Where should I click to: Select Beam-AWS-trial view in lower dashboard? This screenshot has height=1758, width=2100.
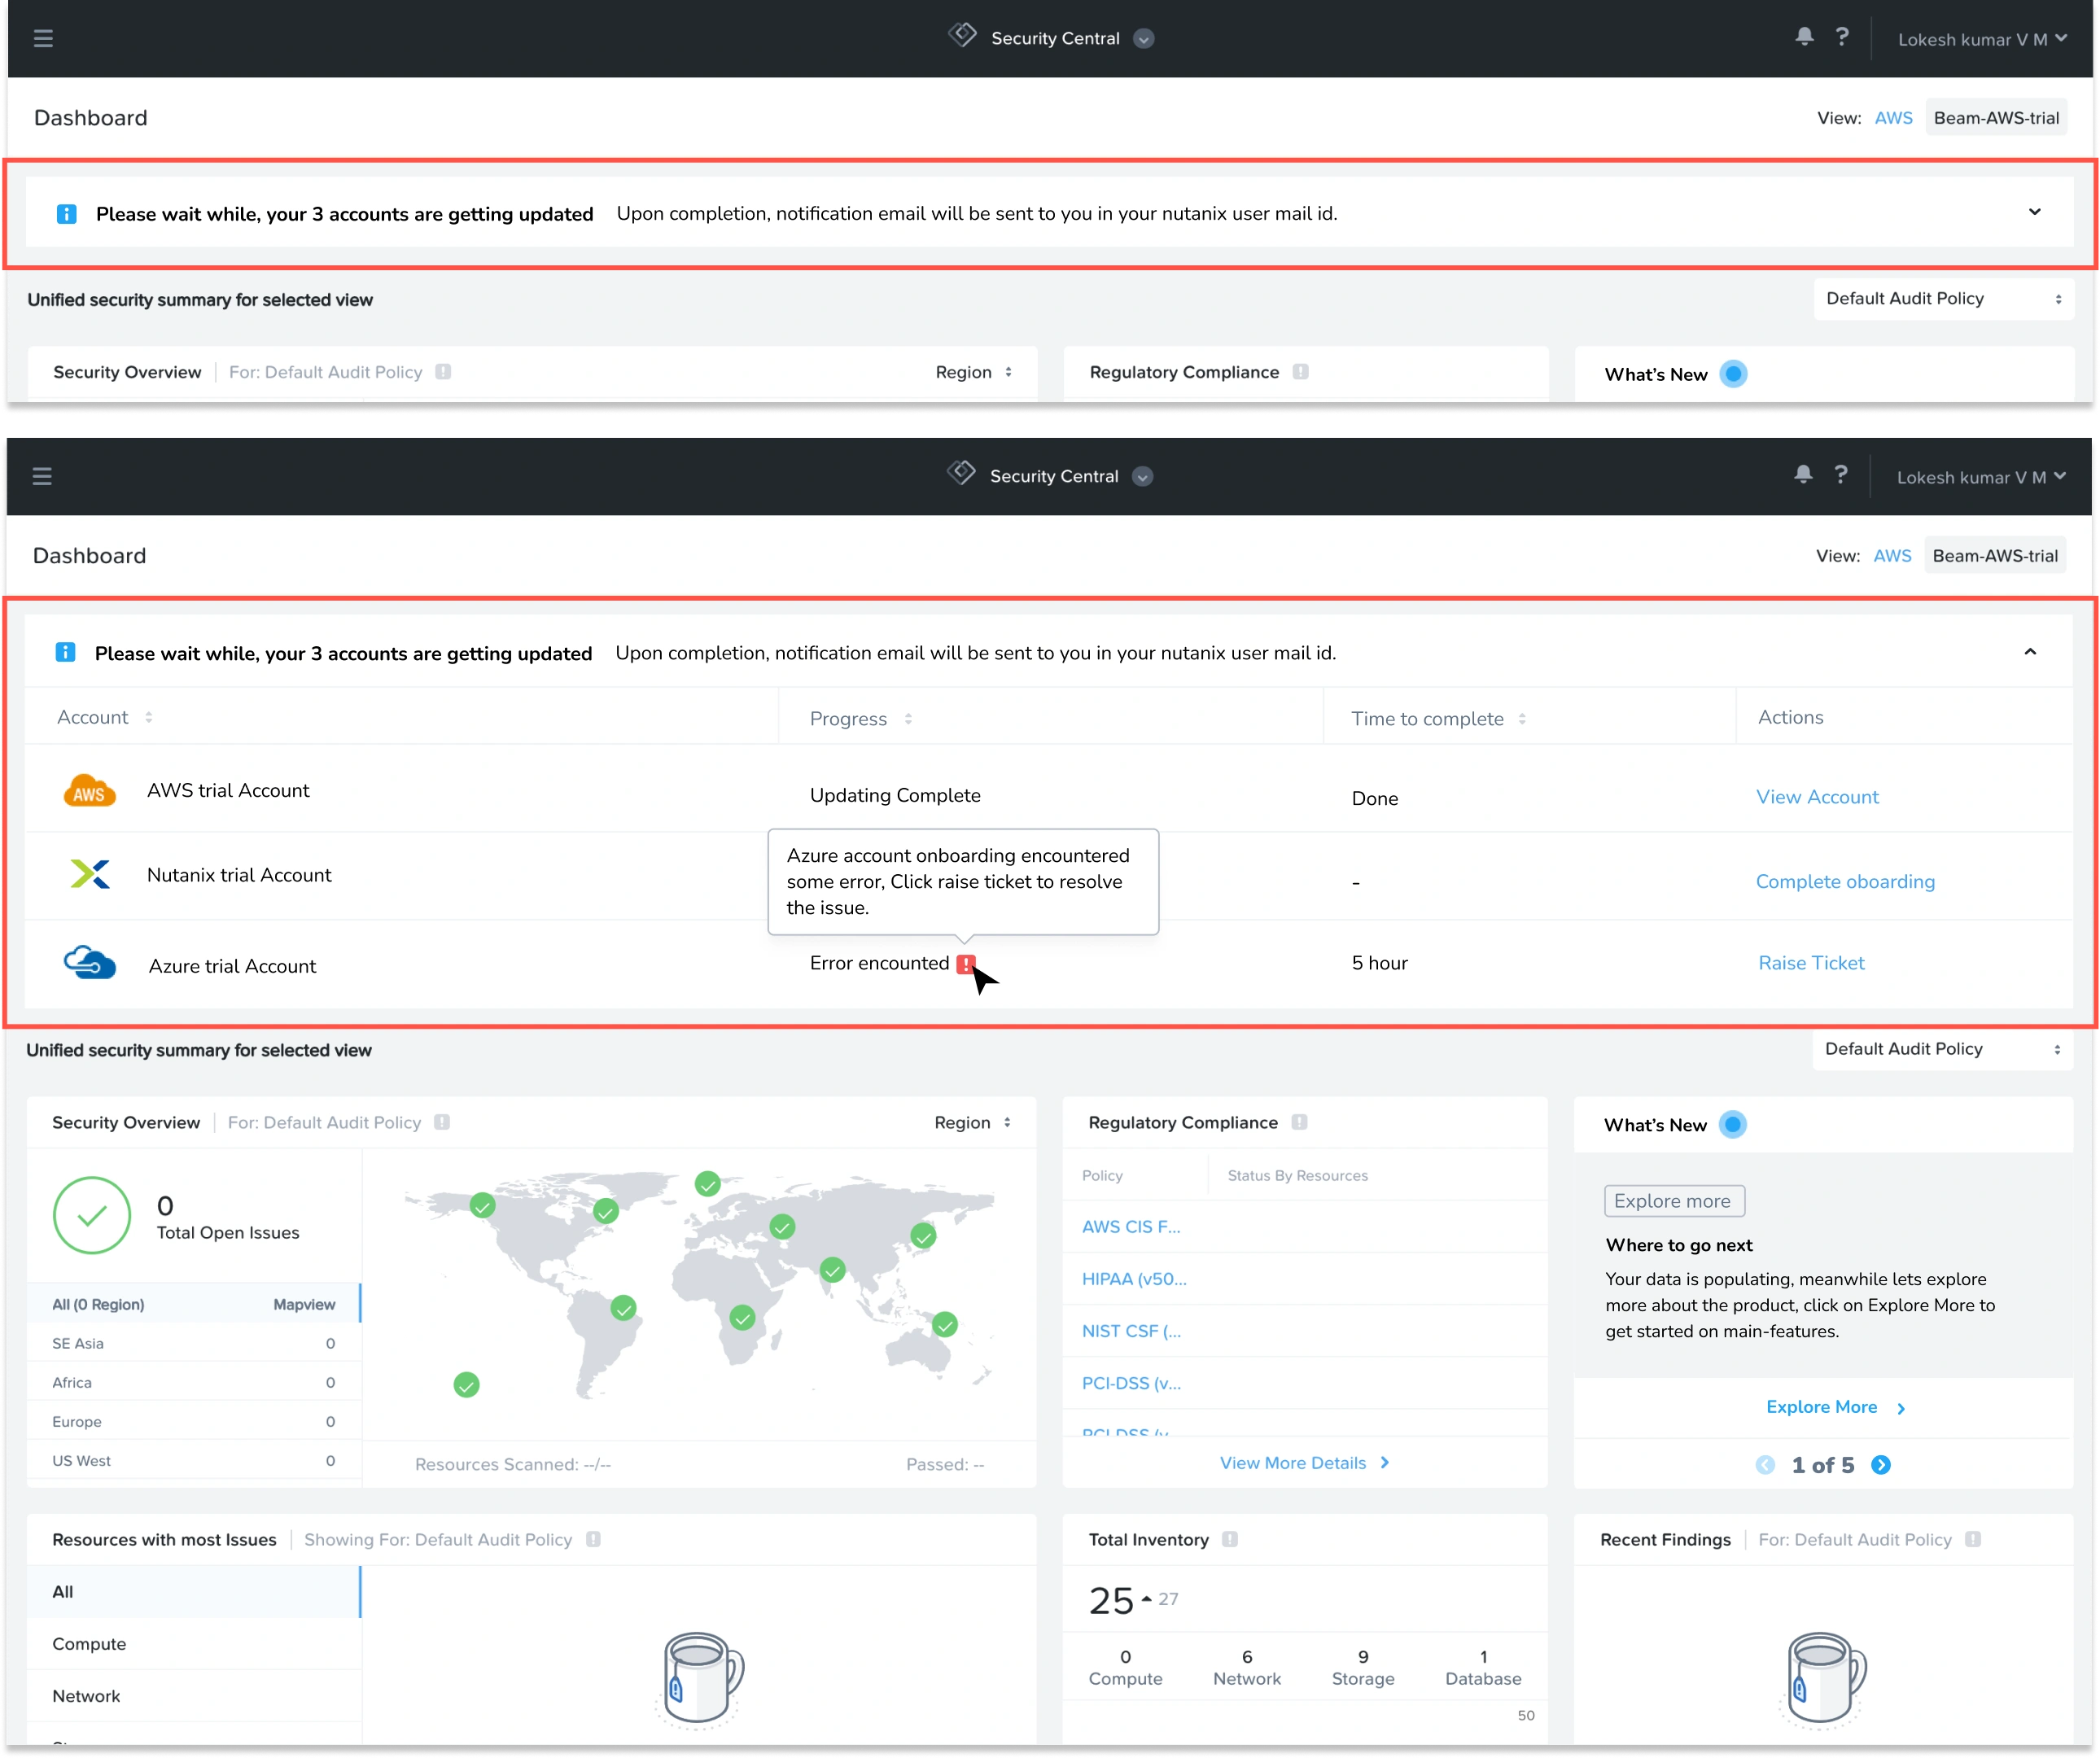click(x=1995, y=556)
